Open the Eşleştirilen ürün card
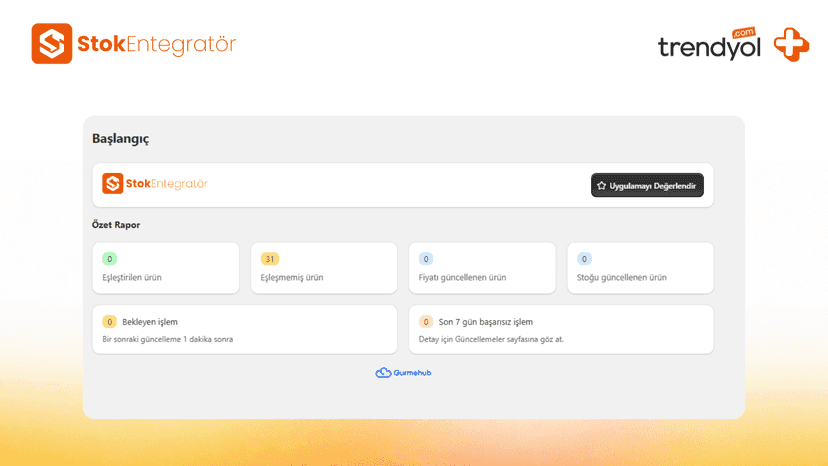 [x=166, y=268]
